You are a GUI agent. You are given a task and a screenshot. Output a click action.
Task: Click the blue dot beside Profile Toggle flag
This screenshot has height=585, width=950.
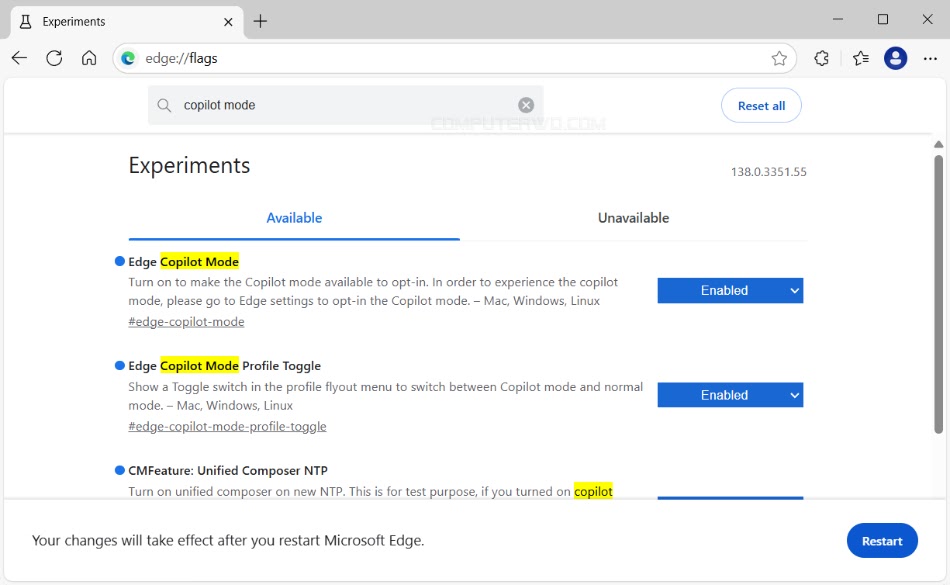(119, 365)
